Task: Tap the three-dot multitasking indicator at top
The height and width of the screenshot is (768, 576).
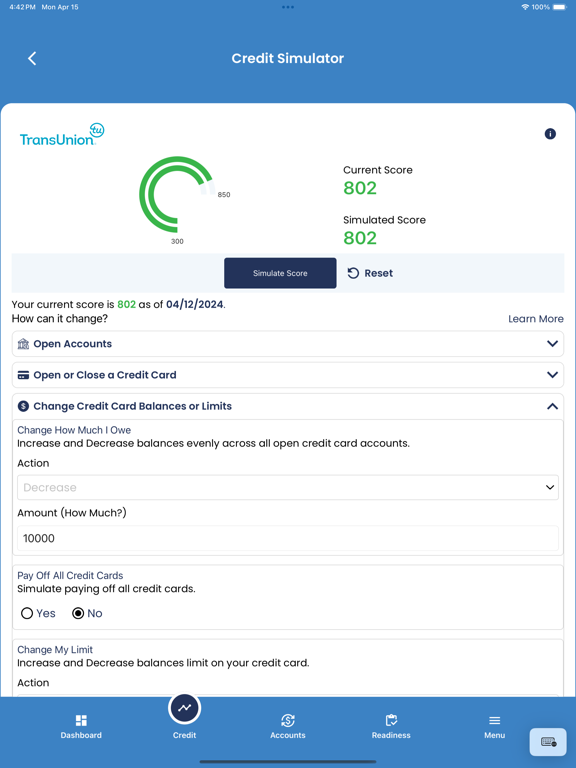Action: click(288, 7)
